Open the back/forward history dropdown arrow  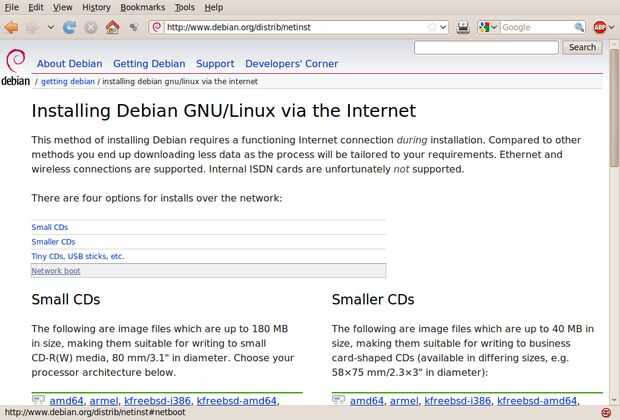[51, 27]
